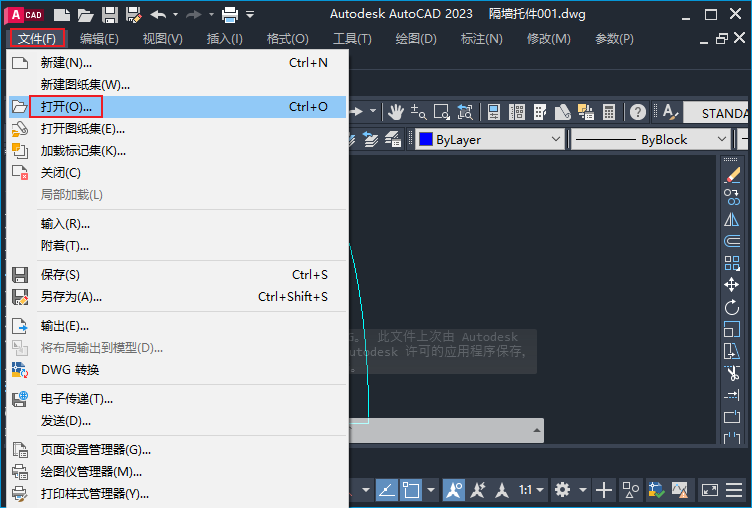Viewport: 752px width, 508px height.
Task: Open the 标注(N) menu
Action: pyautogui.click(x=482, y=38)
